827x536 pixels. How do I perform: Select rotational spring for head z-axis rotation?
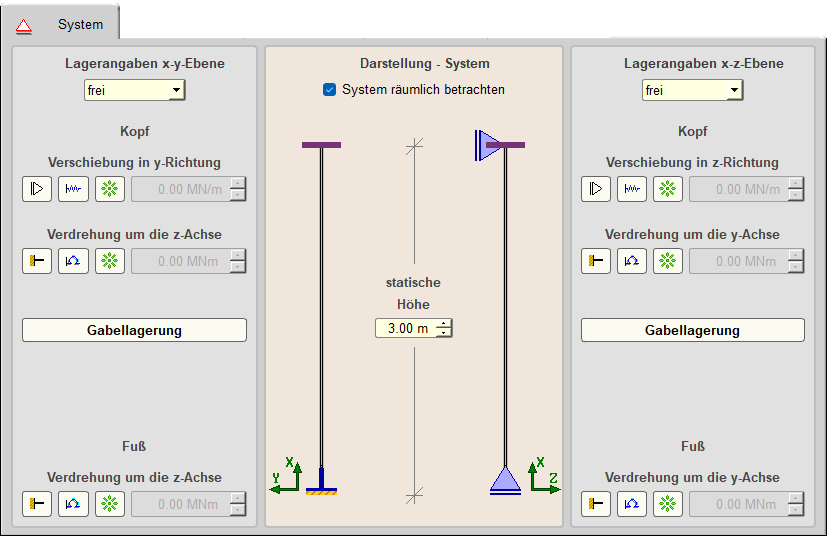(73, 261)
